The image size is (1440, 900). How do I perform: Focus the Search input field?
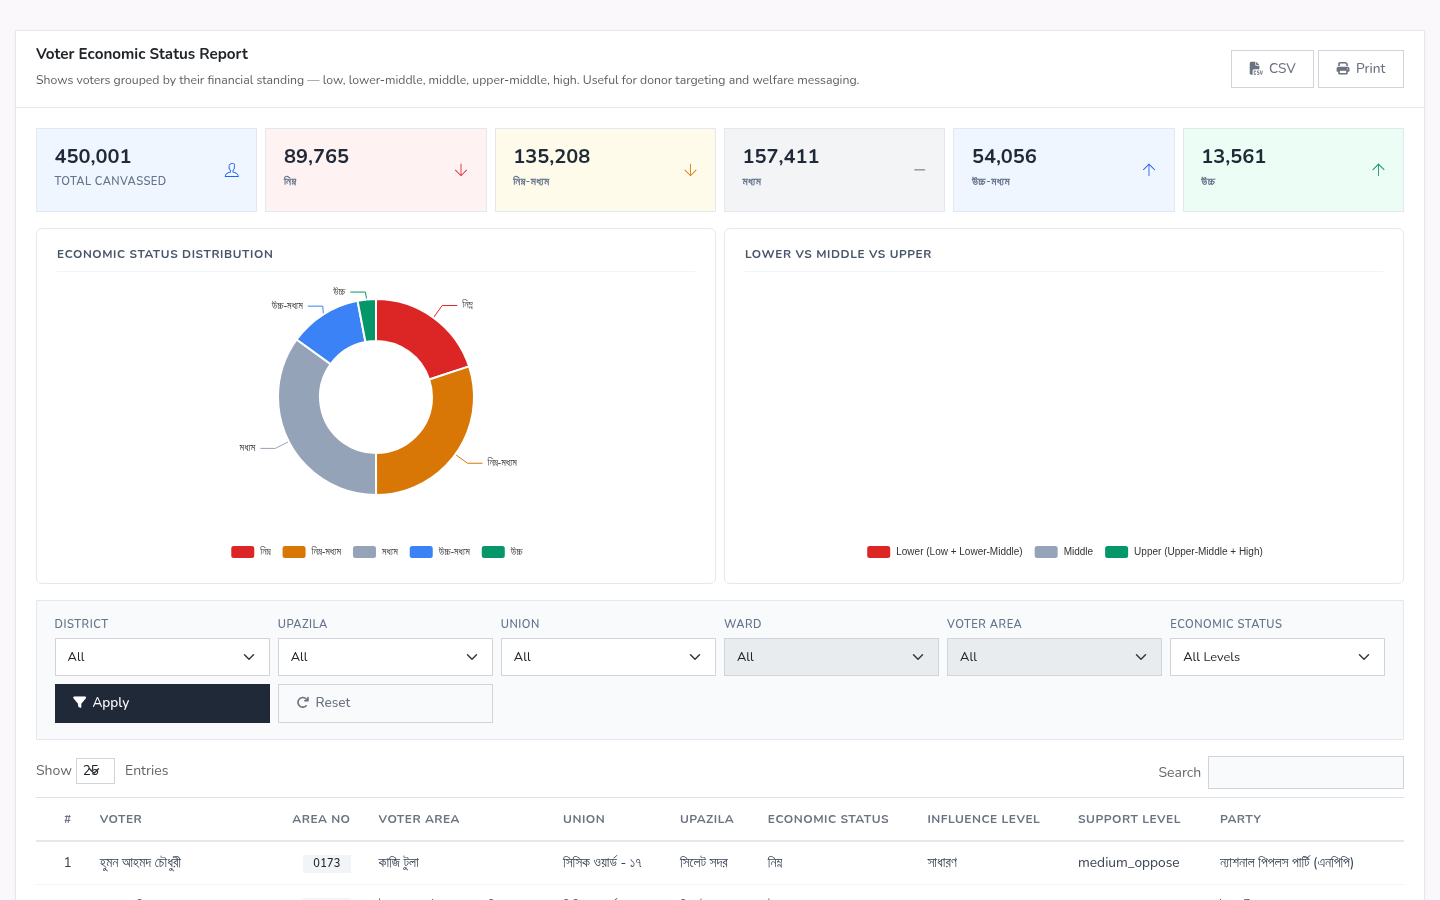click(1306, 772)
